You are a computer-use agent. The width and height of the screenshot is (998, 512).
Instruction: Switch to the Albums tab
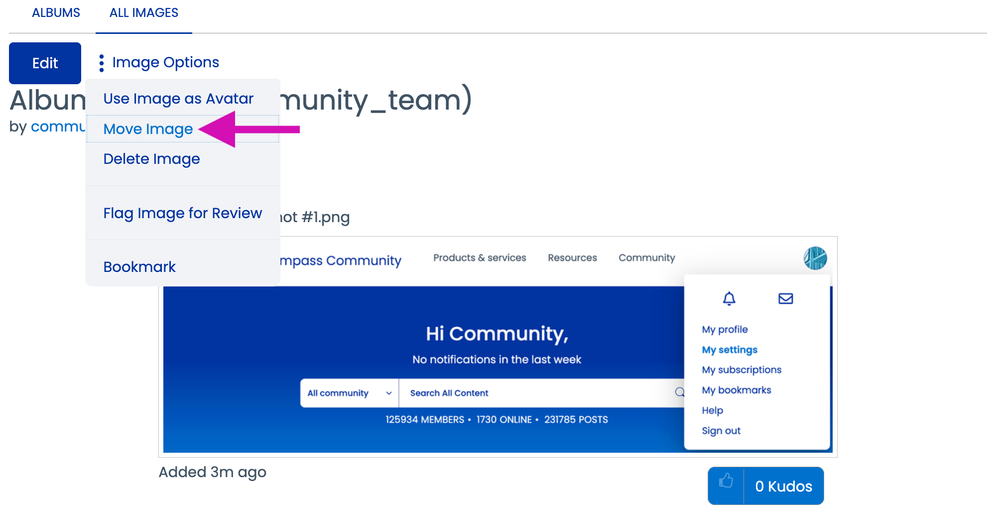click(x=56, y=13)
